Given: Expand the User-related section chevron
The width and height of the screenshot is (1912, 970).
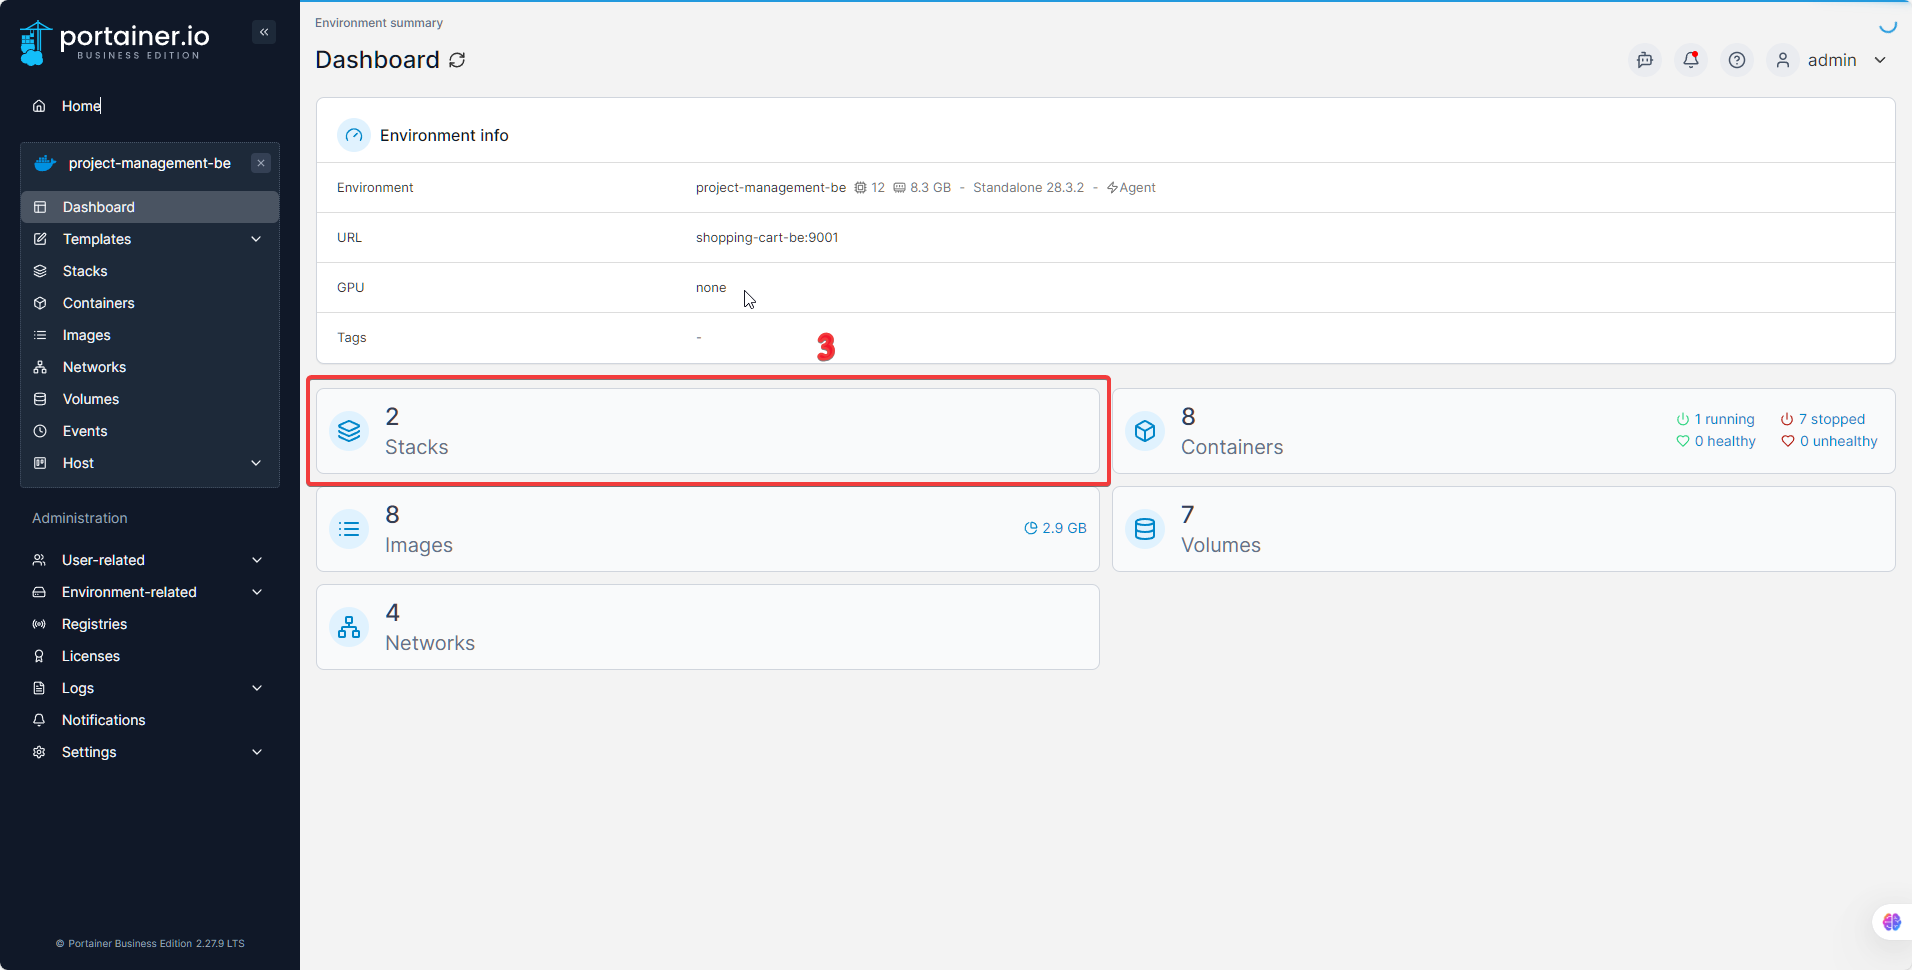Looking at the screenshot, I should 257,560.
